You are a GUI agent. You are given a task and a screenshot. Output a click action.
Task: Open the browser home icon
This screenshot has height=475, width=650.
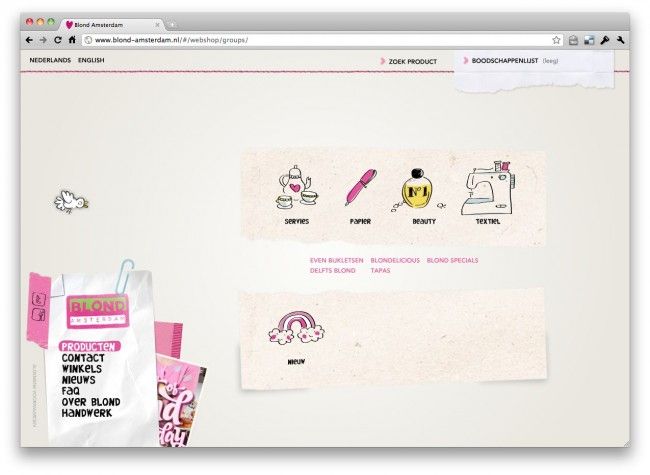point(72,40)
